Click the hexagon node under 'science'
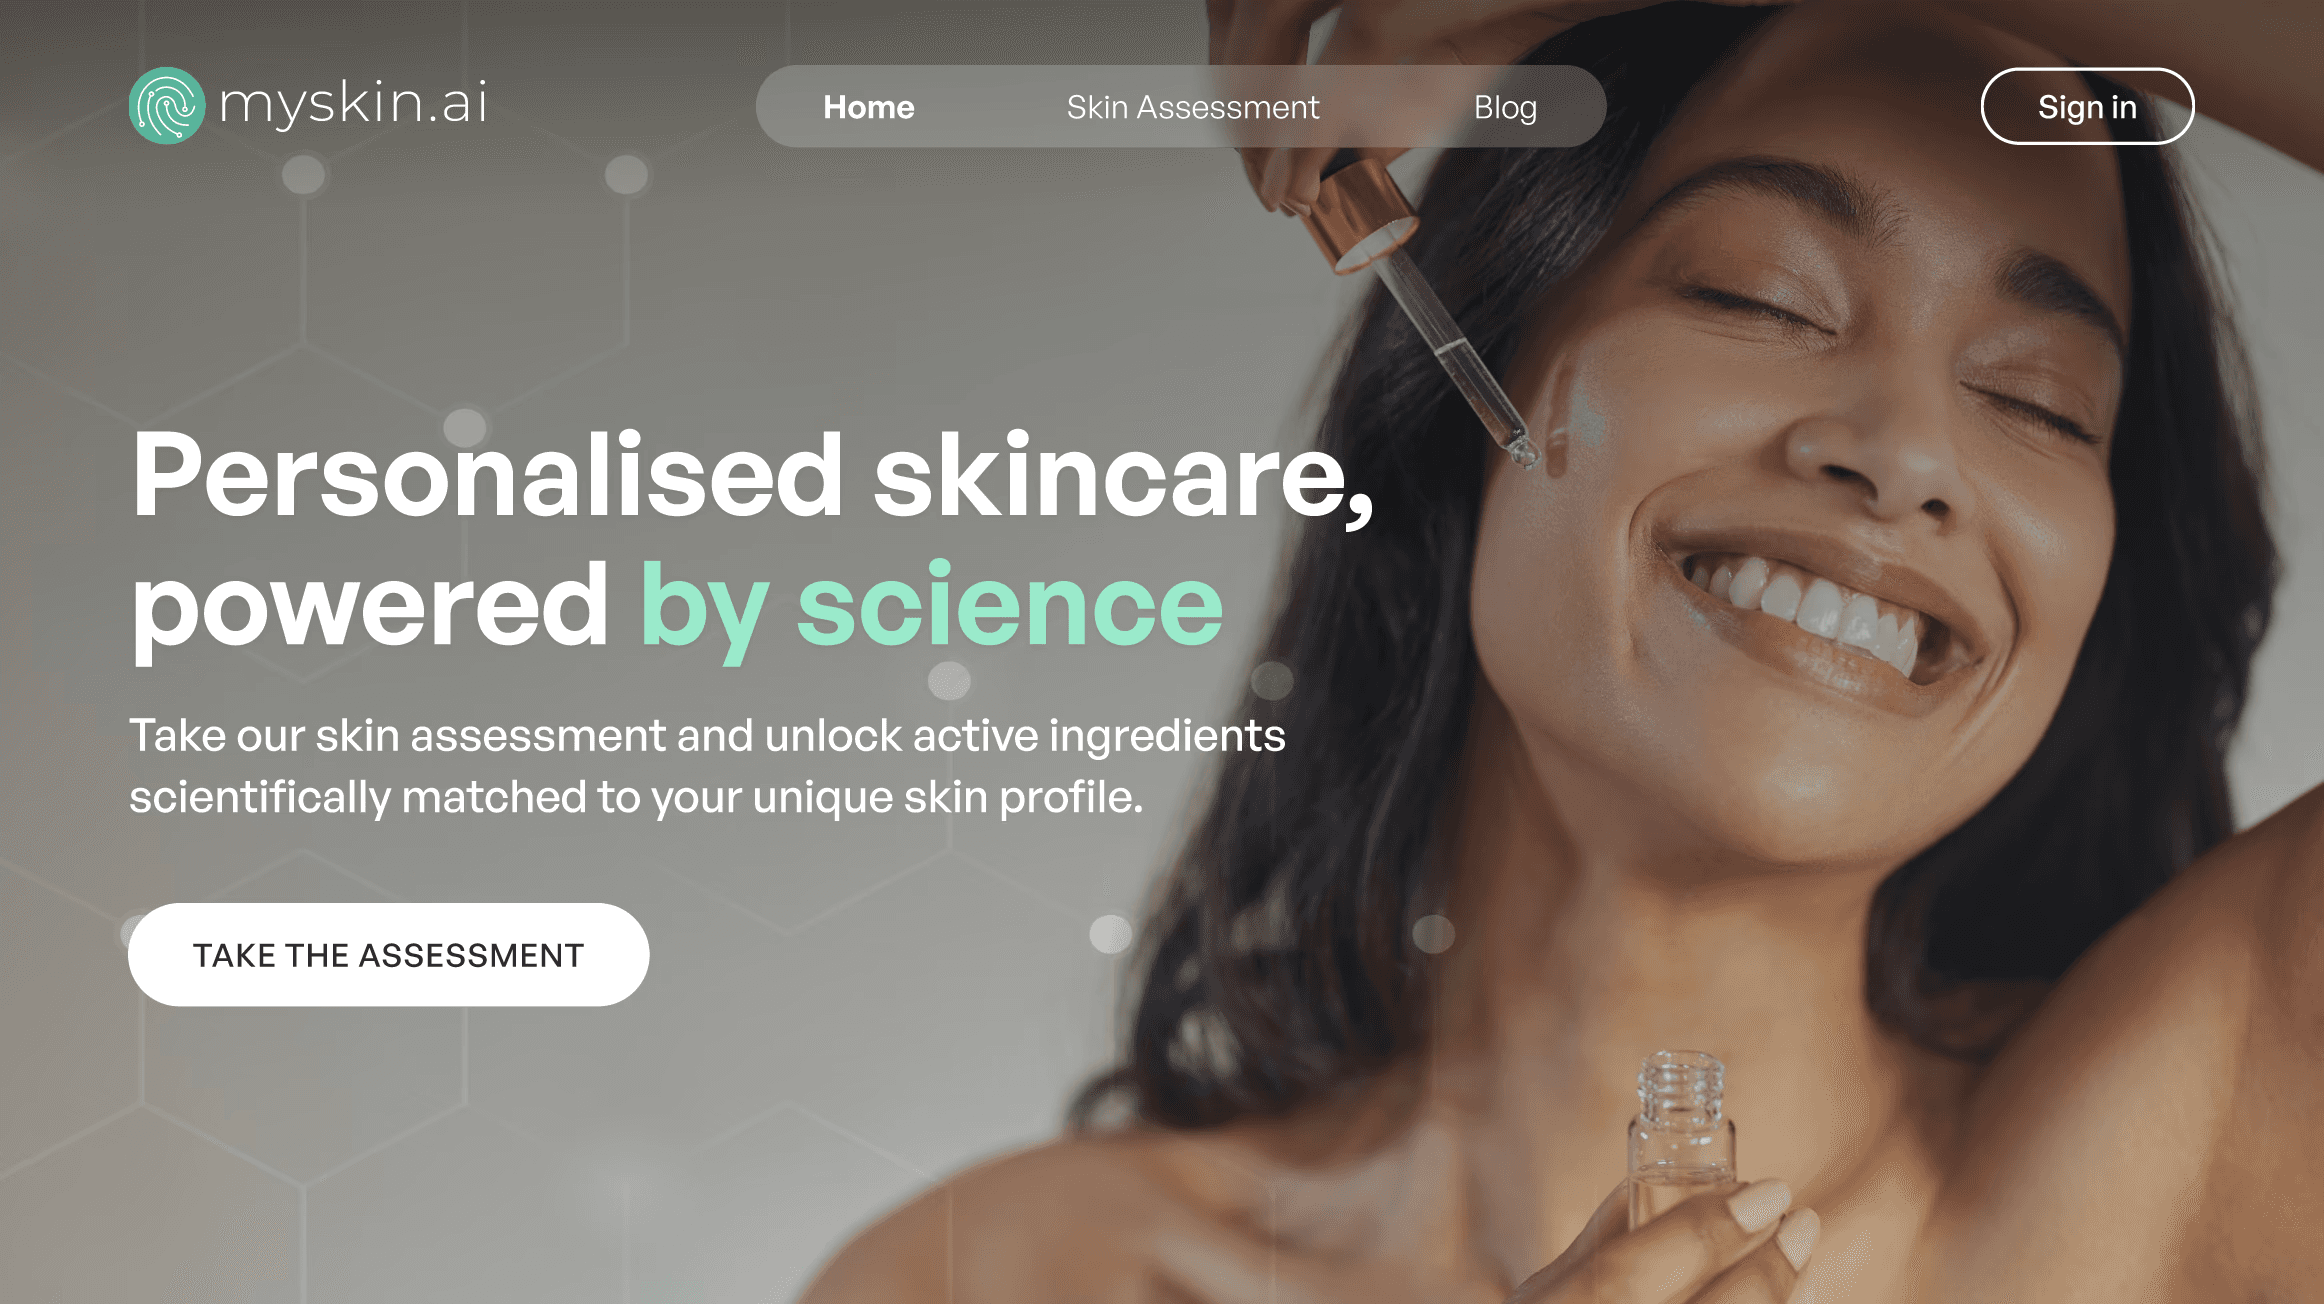 [949, 681]
